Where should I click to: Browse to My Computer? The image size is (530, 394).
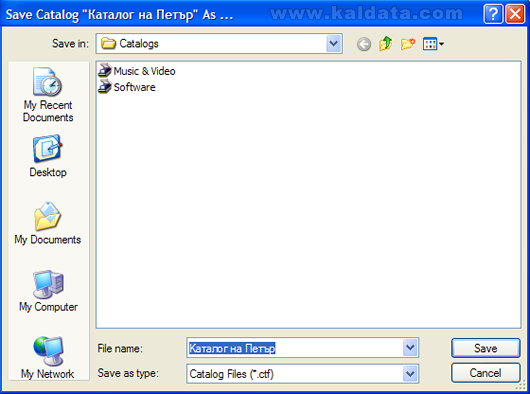click(48, 291)
